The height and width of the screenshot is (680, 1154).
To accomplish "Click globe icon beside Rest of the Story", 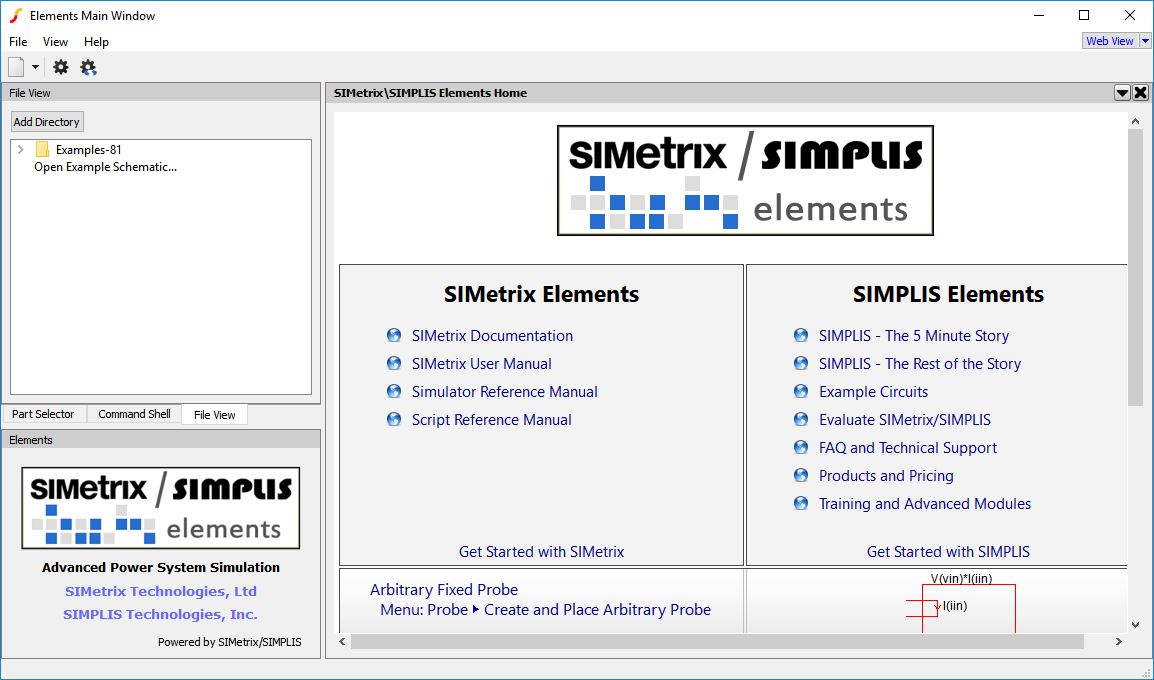I will (x=801, y=364).
